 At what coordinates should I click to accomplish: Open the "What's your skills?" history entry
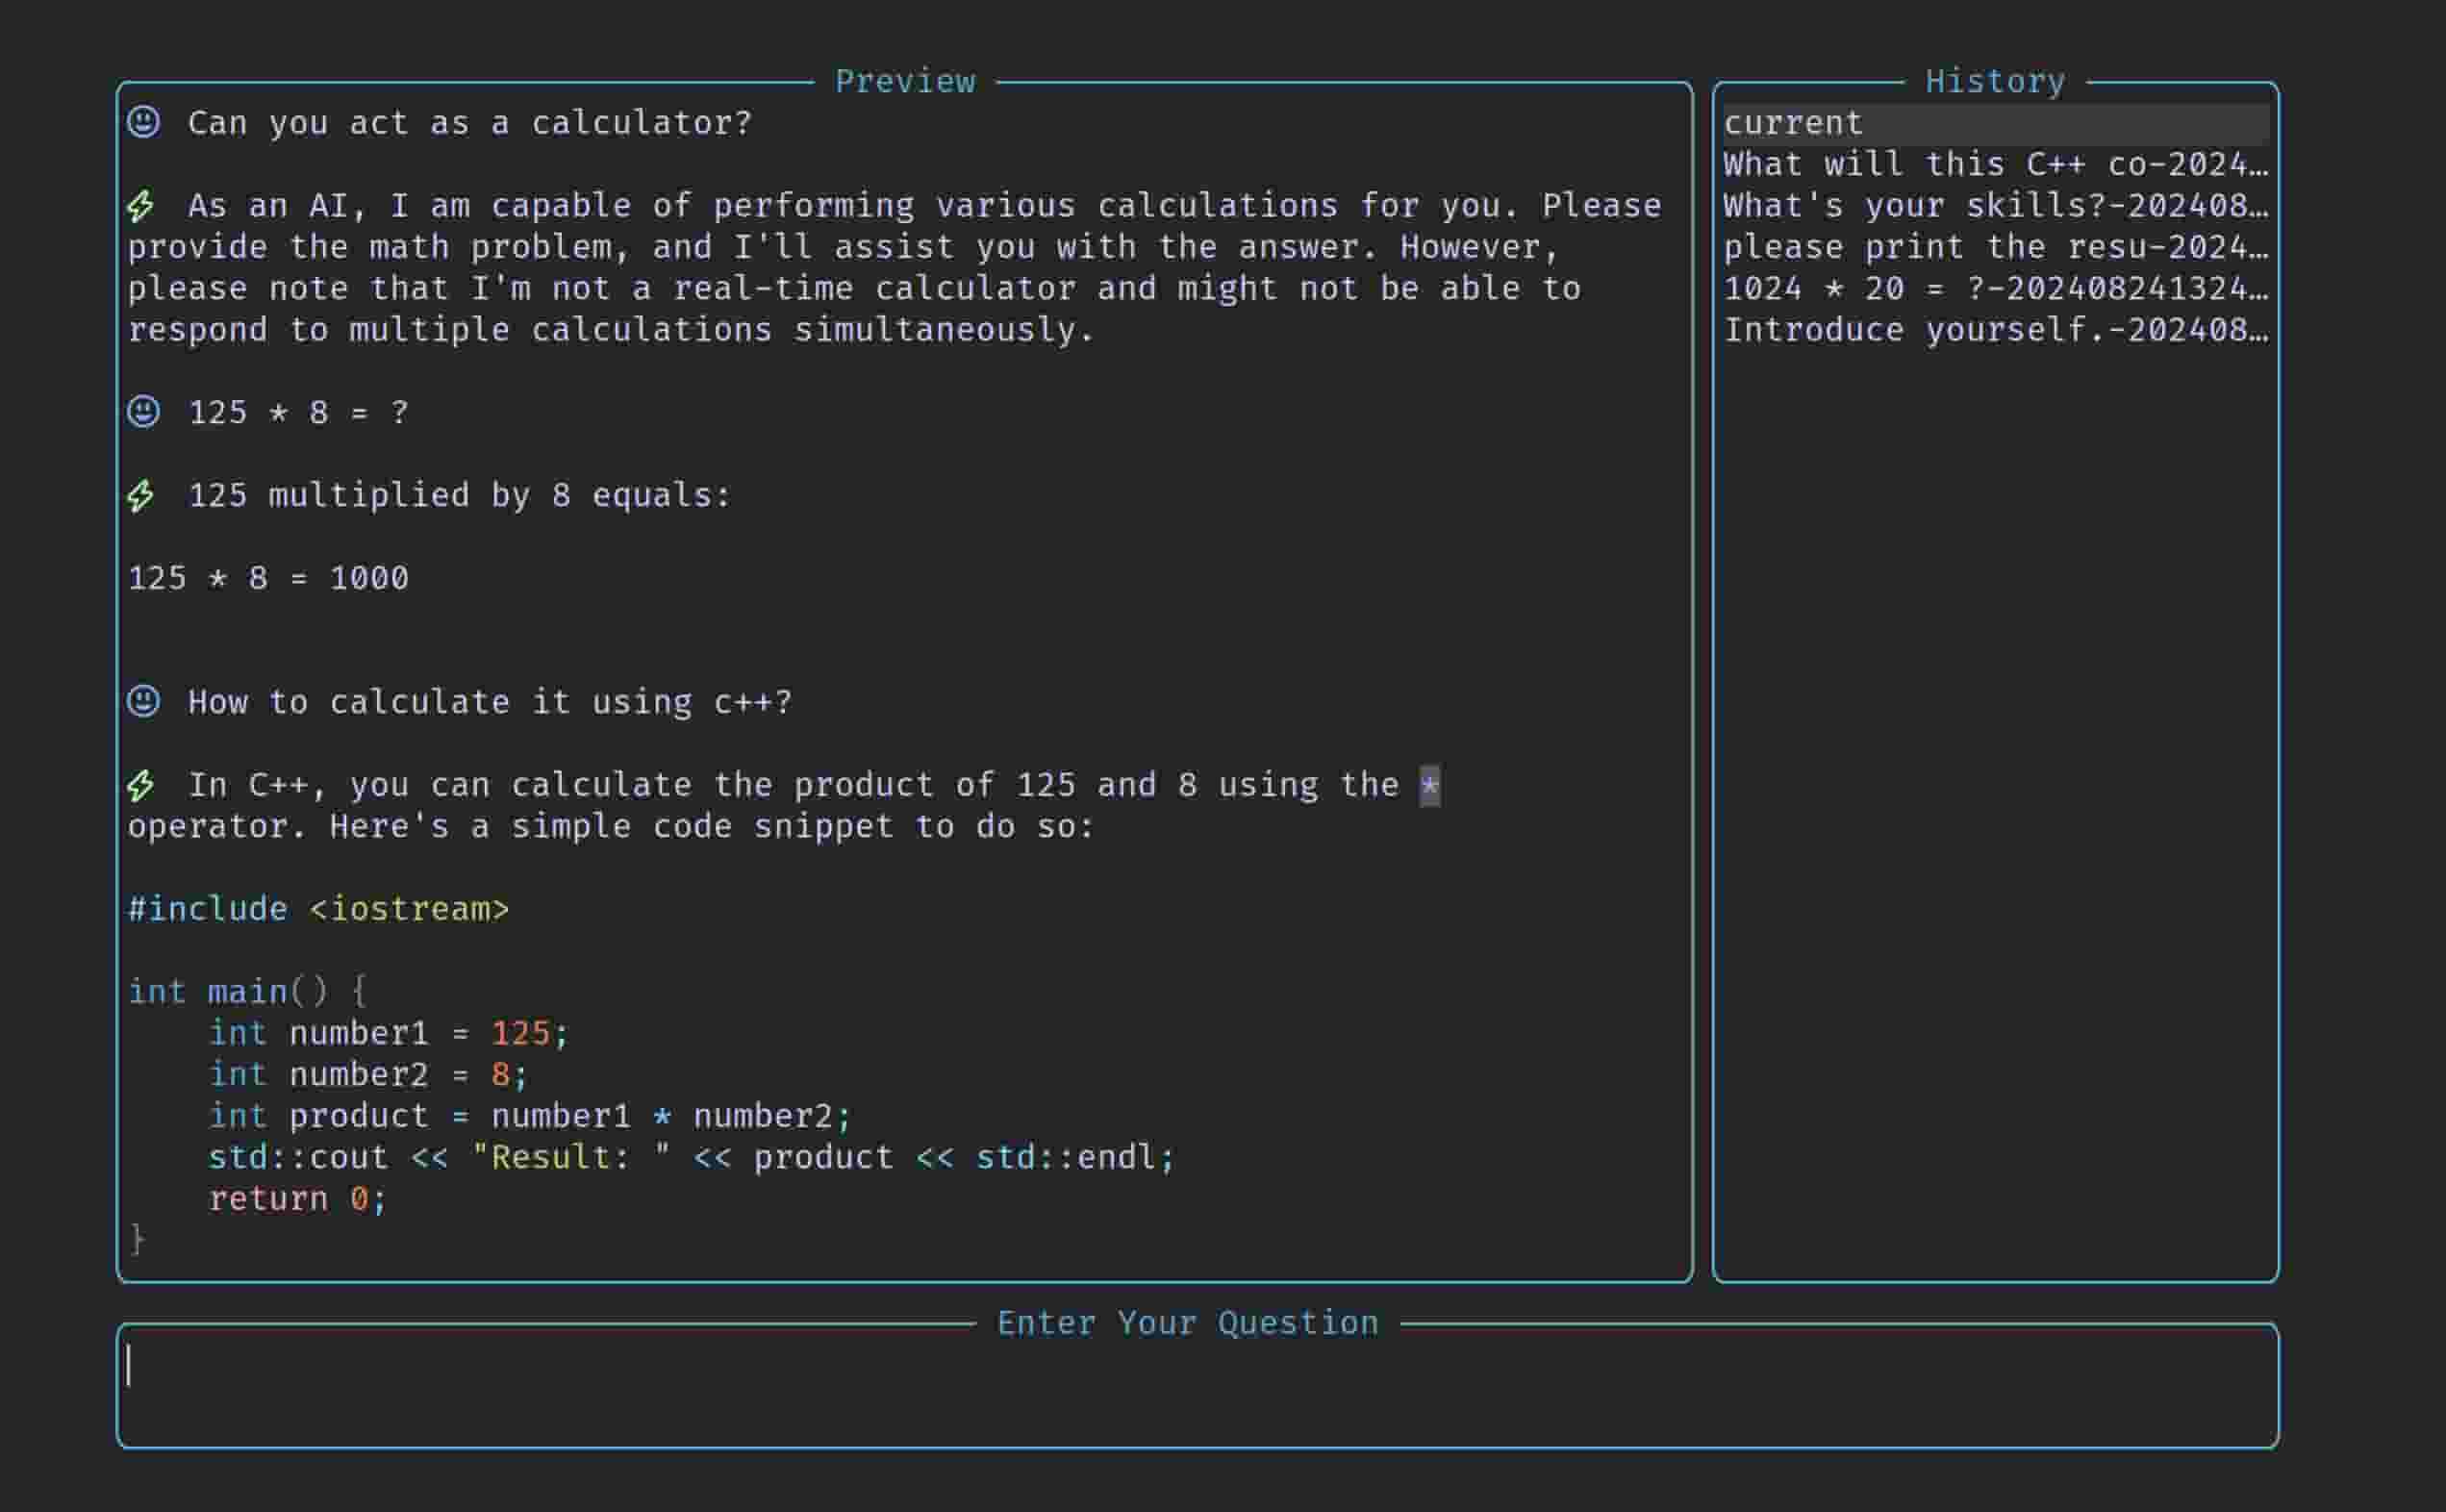pyautogui.click(x=1995, y=206)
